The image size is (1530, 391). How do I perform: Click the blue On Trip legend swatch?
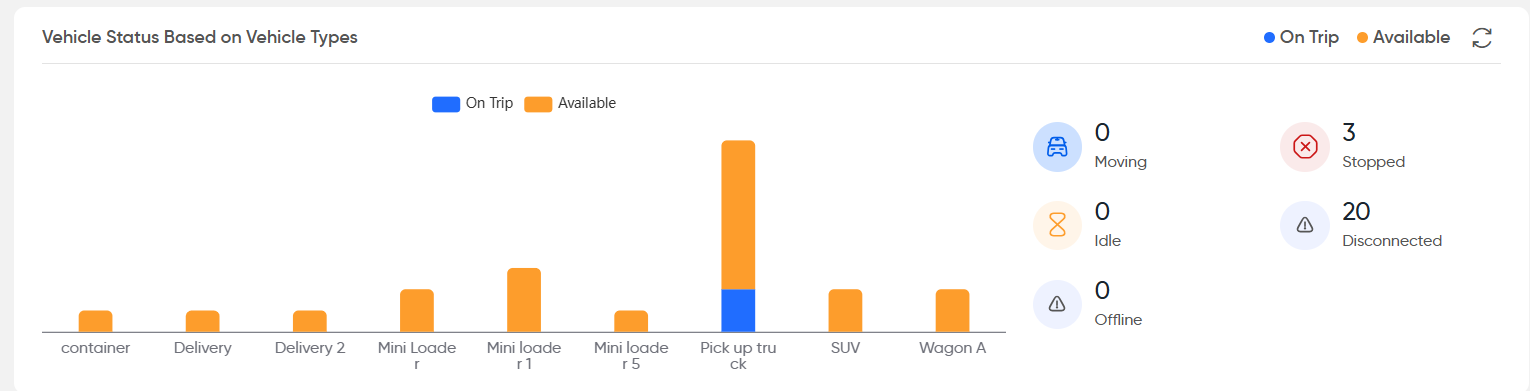[x=446, y=104]
